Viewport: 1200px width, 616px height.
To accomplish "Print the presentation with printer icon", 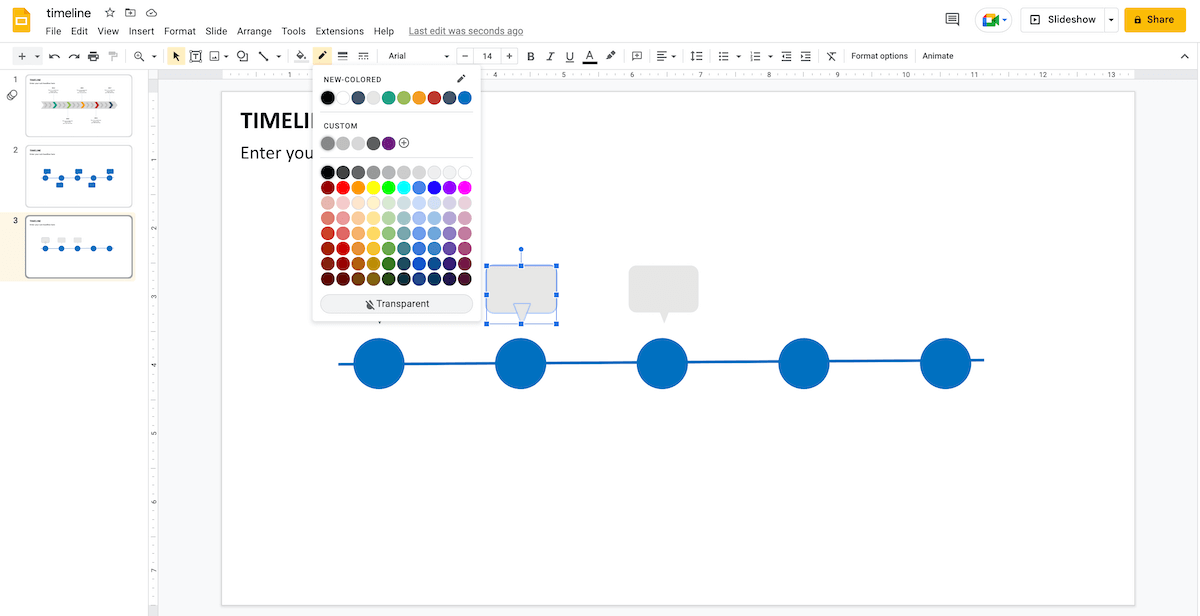I will click(x=93, y=56).
